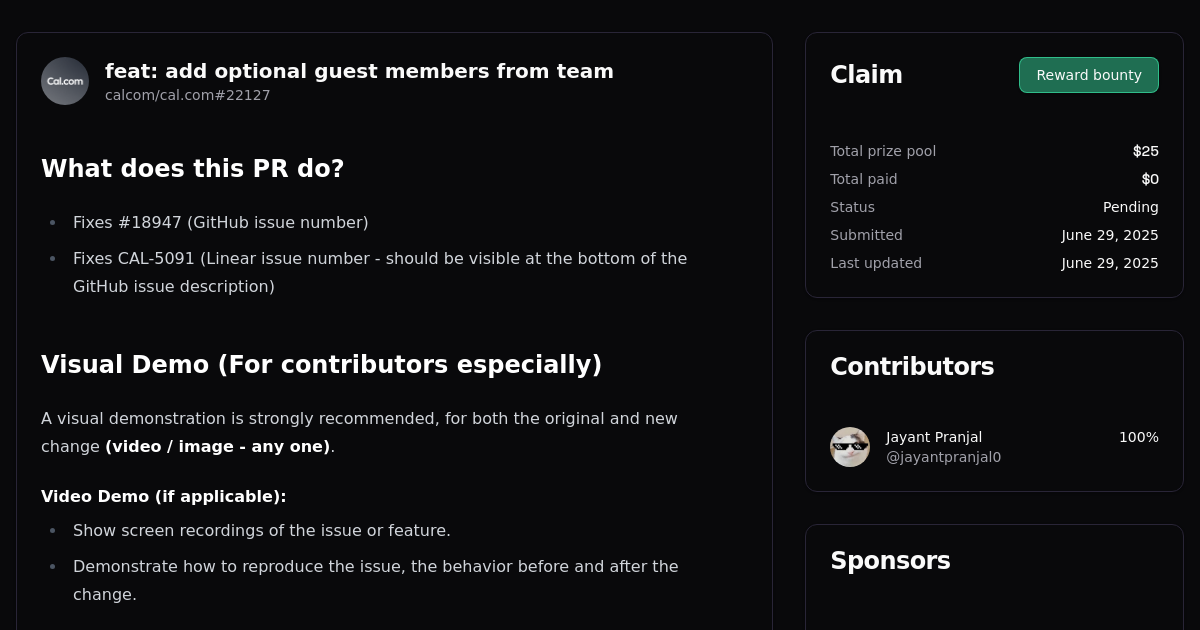Click the 100% contributor share value
The image size is (1200, 630).
point(1138,437)
